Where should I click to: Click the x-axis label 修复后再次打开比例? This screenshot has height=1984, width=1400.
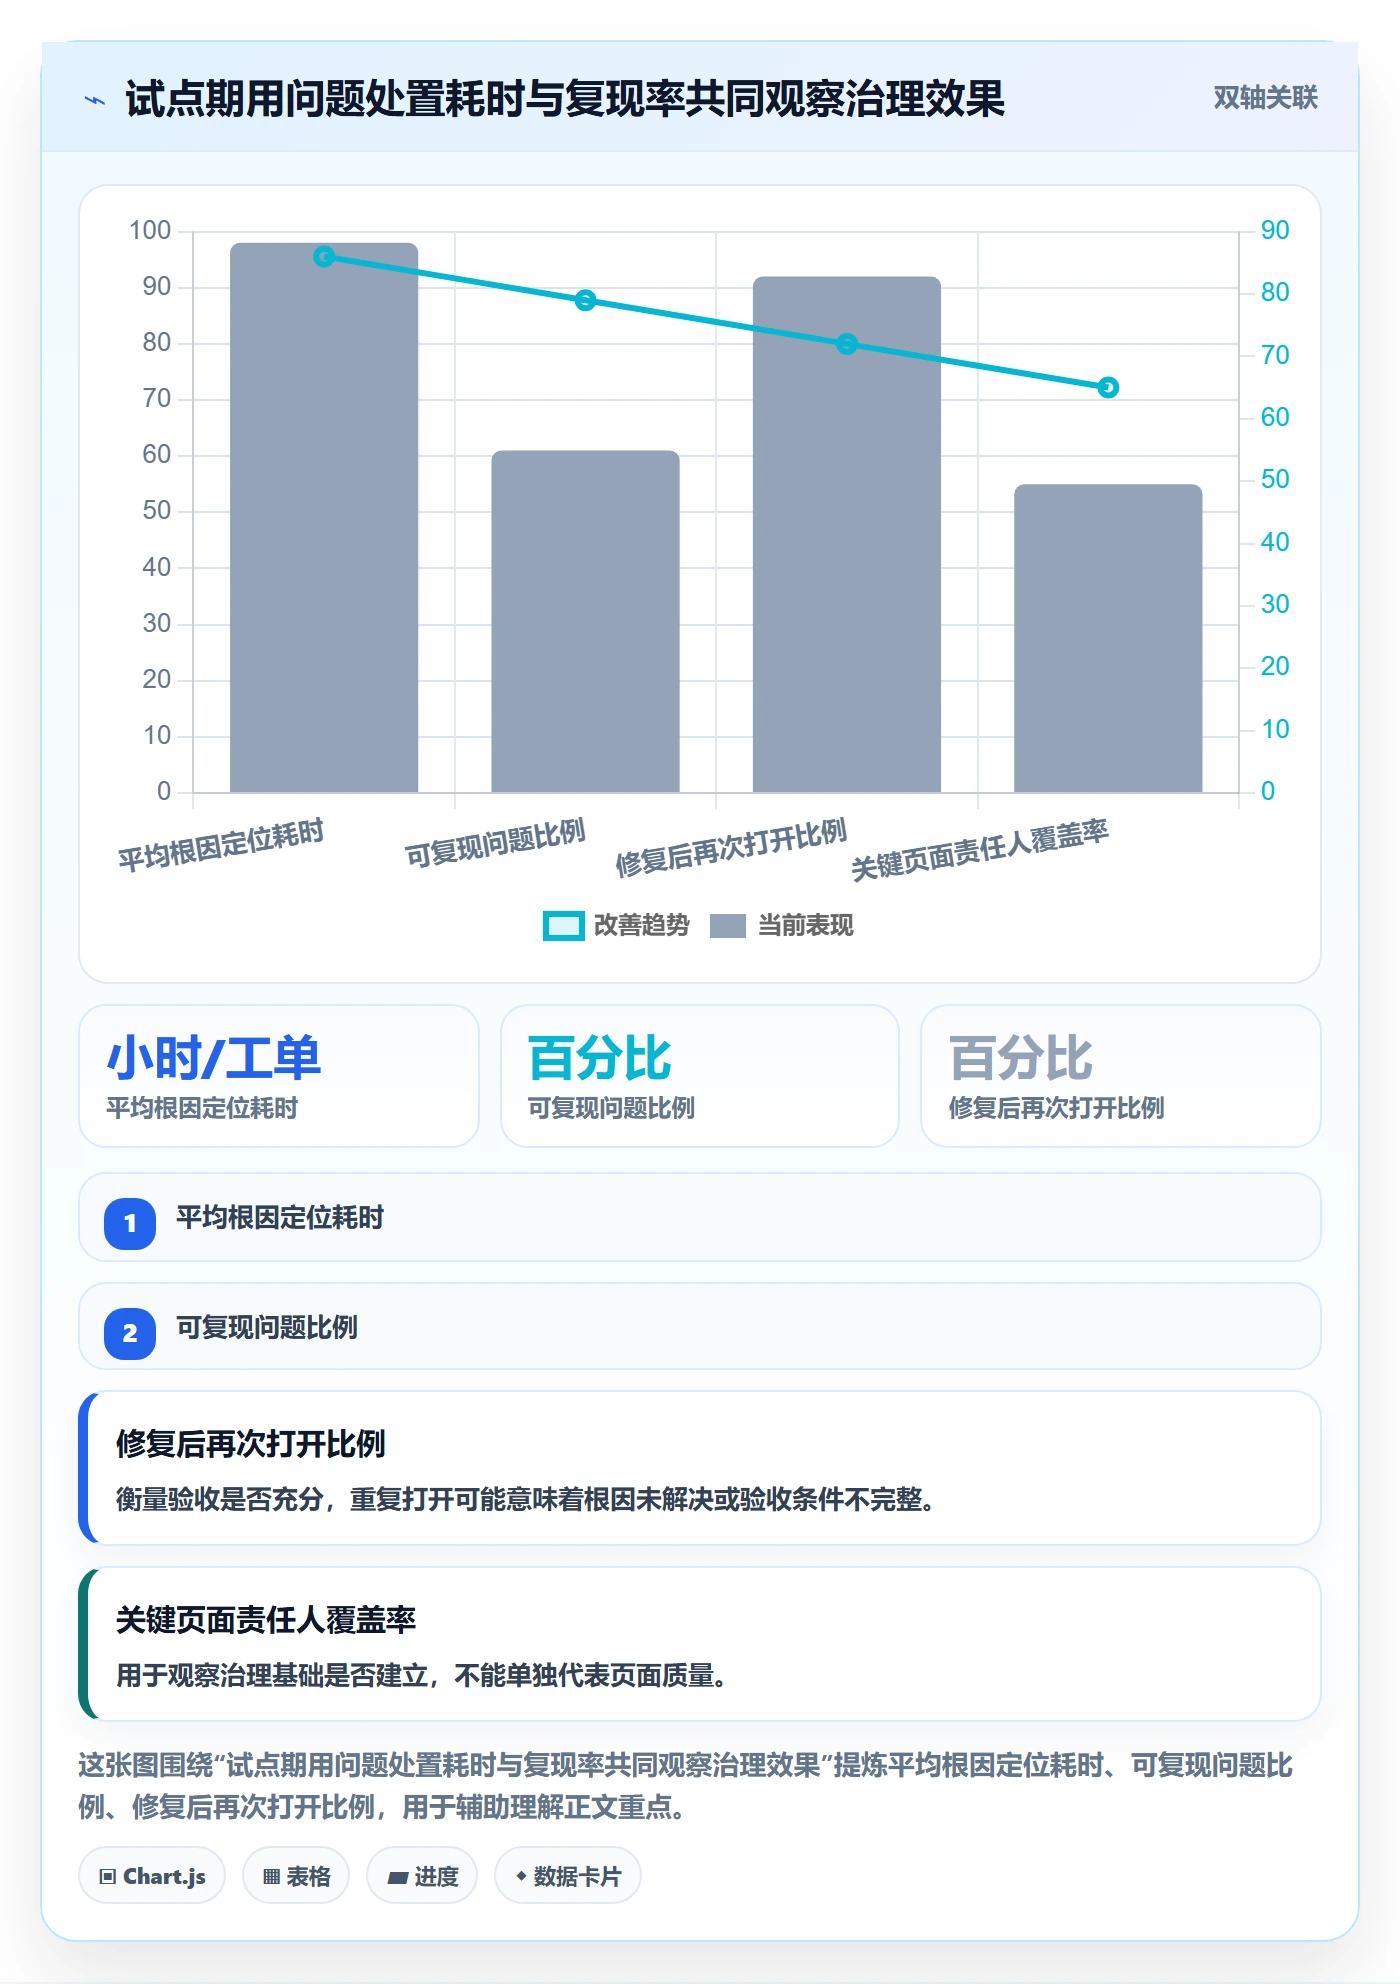coord(731,847)
